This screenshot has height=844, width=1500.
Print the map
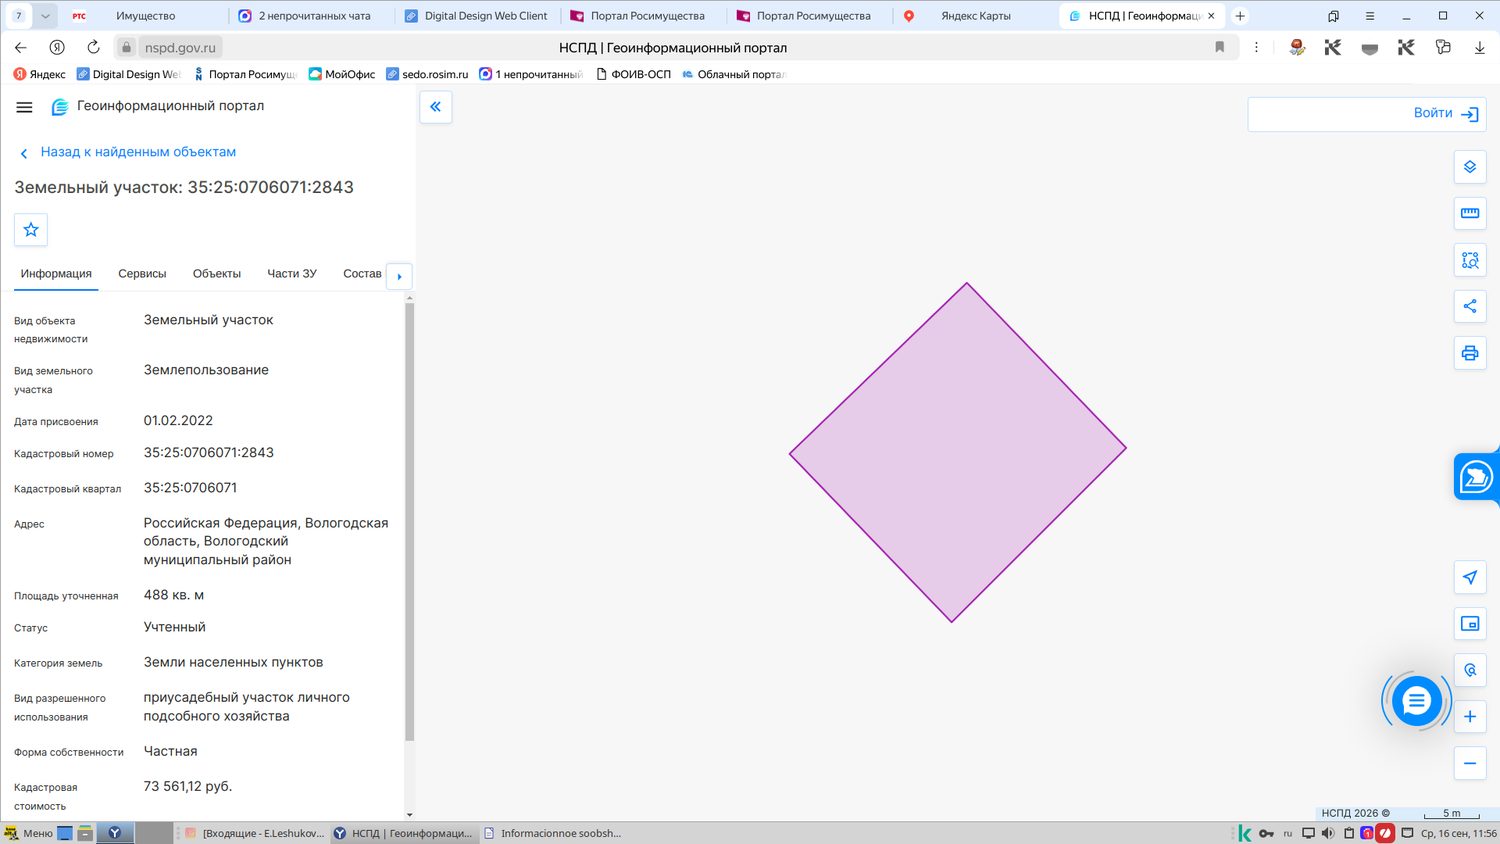(x=1469, y=353)
